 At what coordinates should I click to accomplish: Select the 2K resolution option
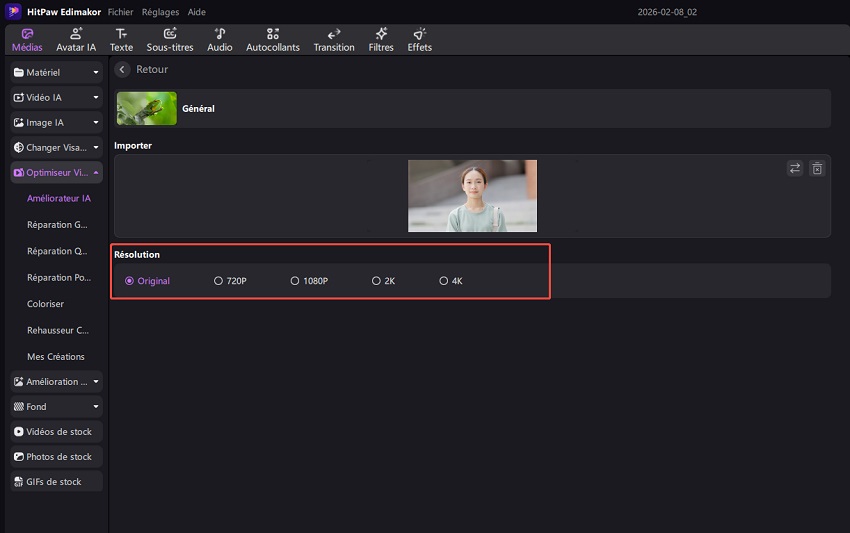[383, 281]
